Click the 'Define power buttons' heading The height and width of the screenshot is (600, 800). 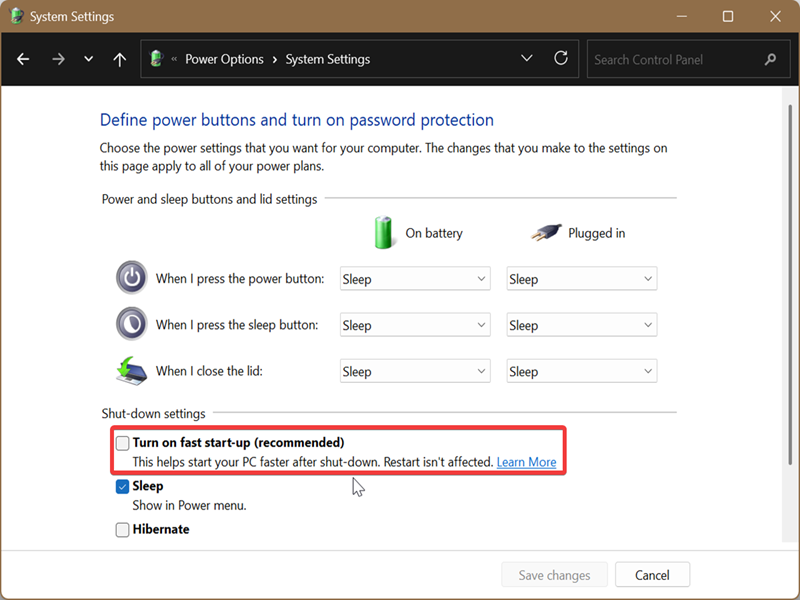pyautogui.click(x=296, y=120)
